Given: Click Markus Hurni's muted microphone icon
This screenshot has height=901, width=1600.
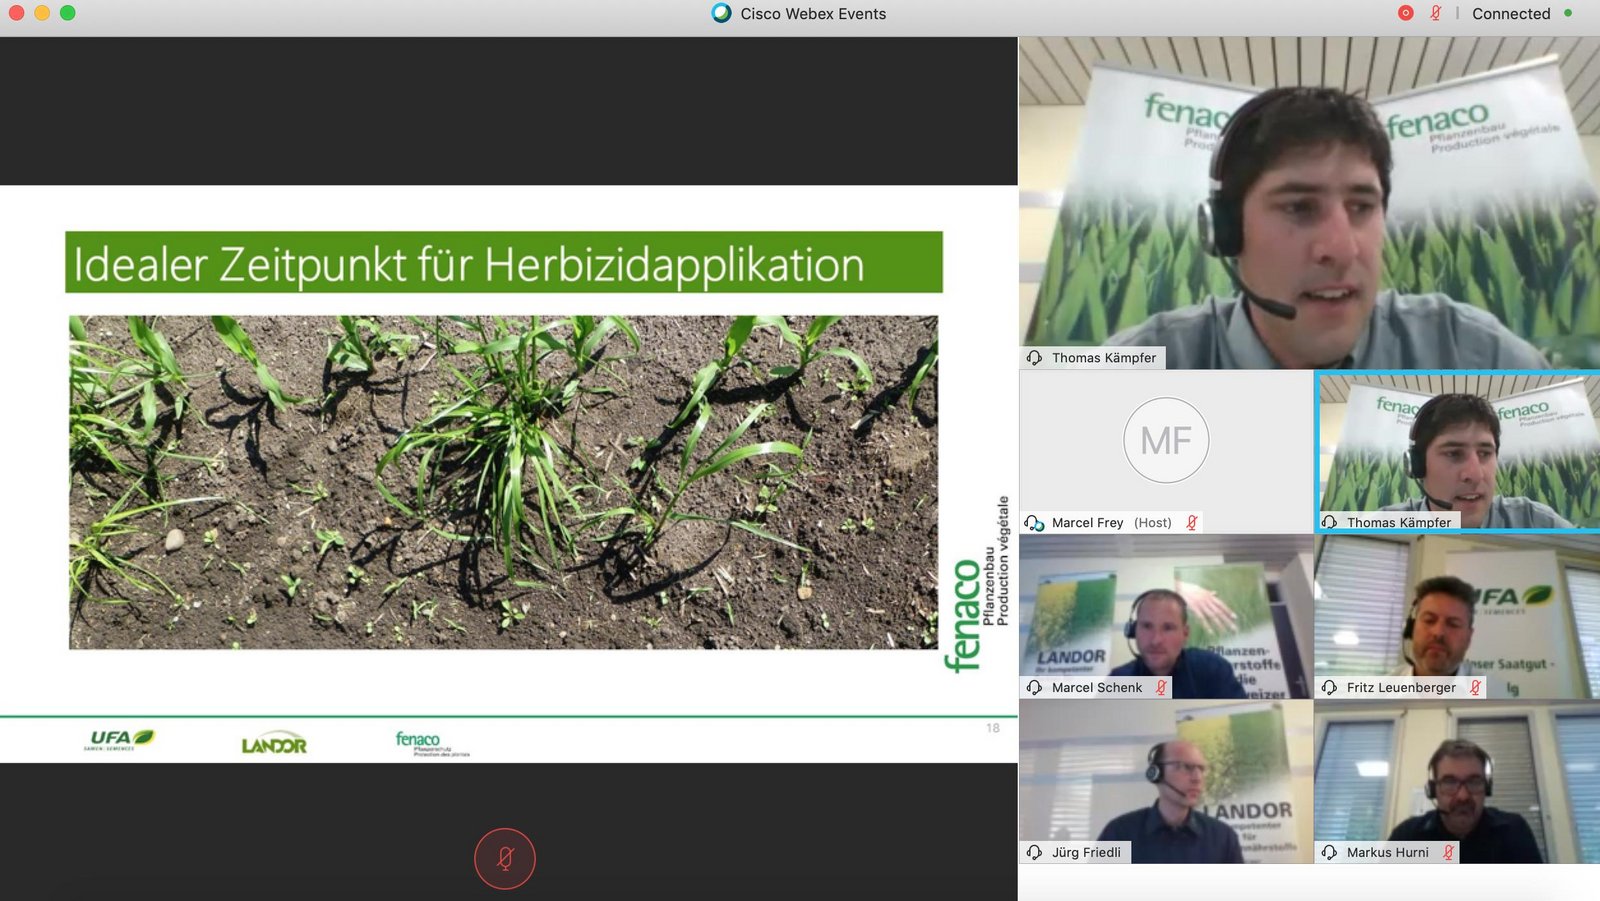Looking at the screenshot, I should tap(1448, 853).
